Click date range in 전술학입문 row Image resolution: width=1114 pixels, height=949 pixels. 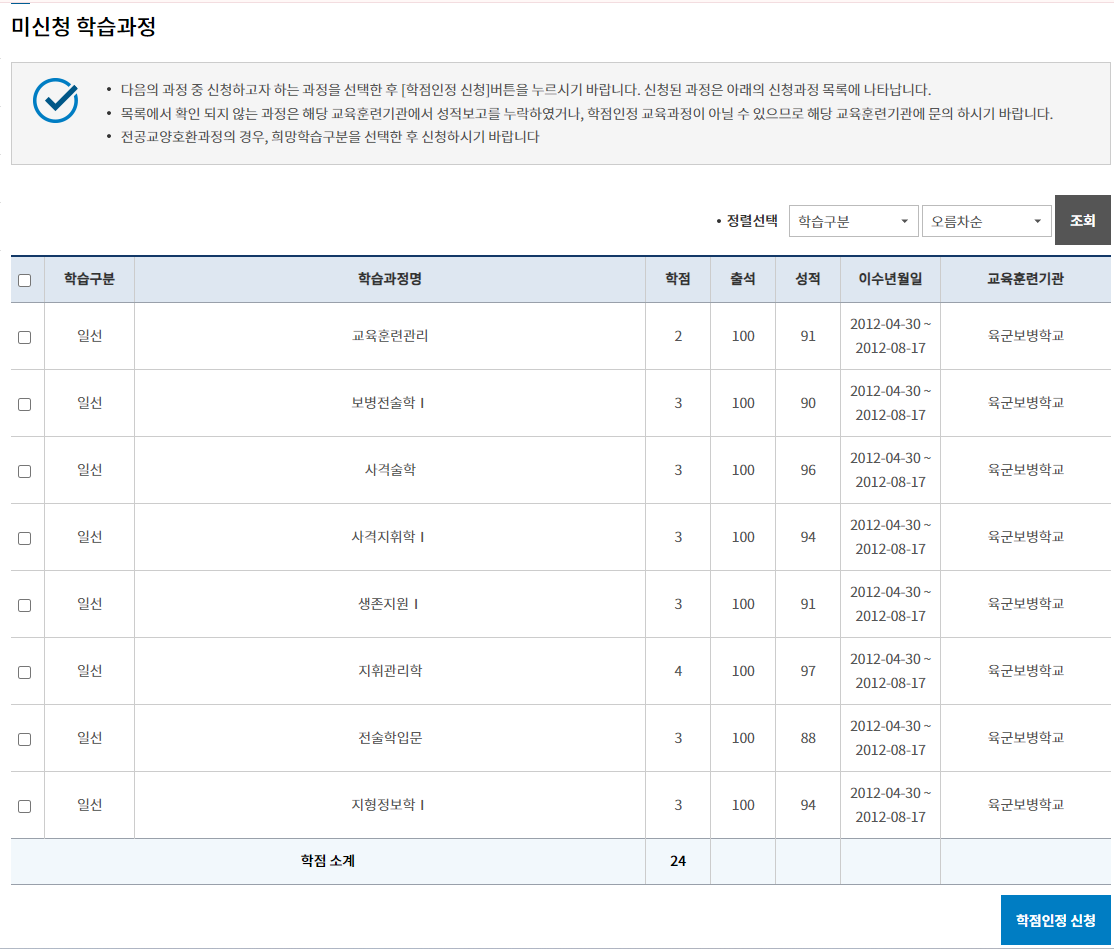890,738
